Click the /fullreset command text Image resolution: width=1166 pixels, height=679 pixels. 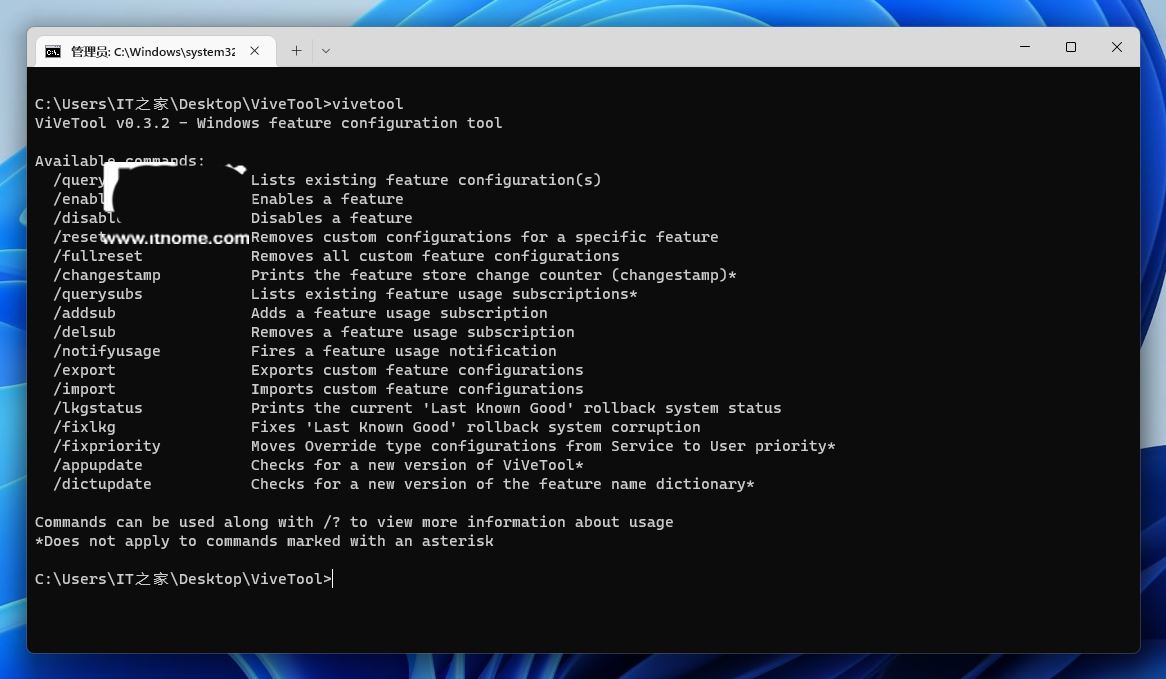[97, 256]
